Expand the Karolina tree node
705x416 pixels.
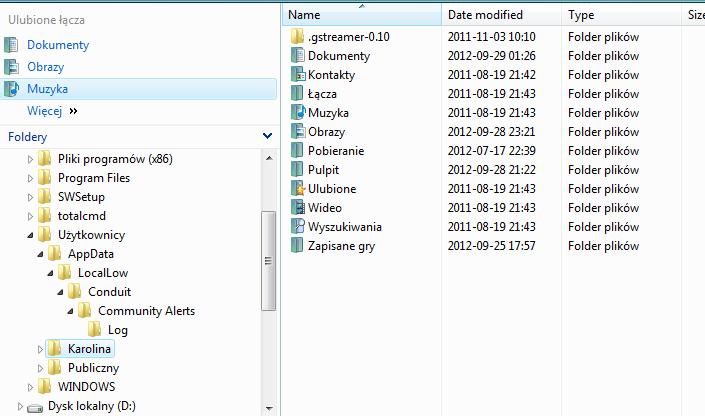click(40, 349)
